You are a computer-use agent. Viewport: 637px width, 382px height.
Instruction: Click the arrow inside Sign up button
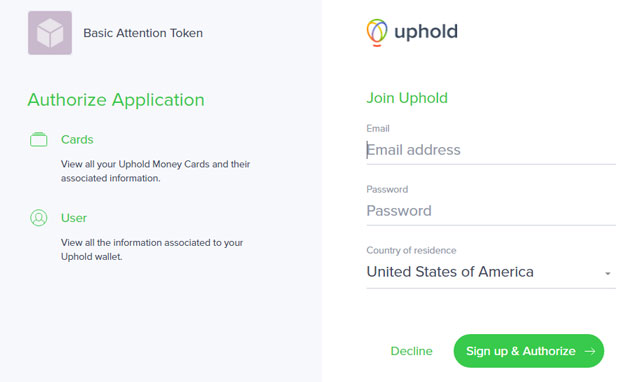pos(590,351)
